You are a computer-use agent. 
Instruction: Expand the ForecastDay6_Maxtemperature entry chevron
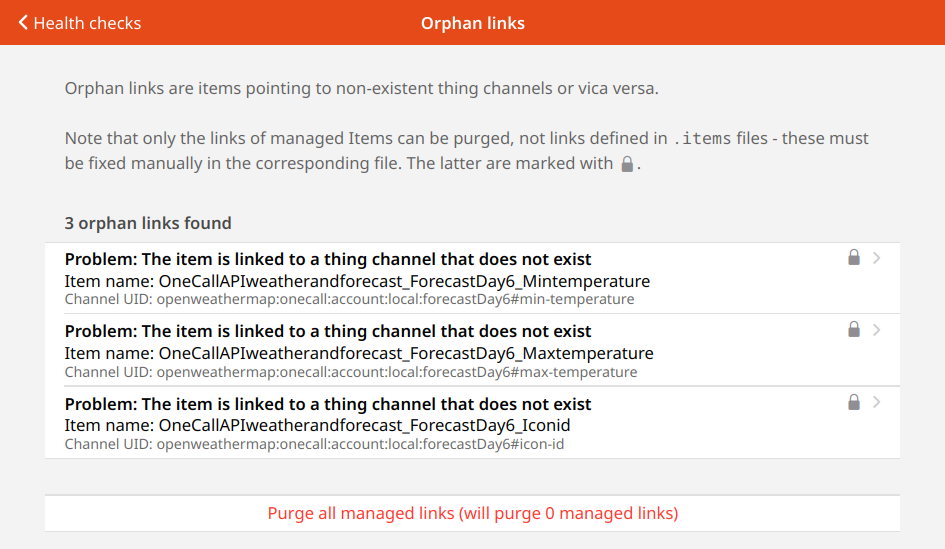tap(877, 330)
